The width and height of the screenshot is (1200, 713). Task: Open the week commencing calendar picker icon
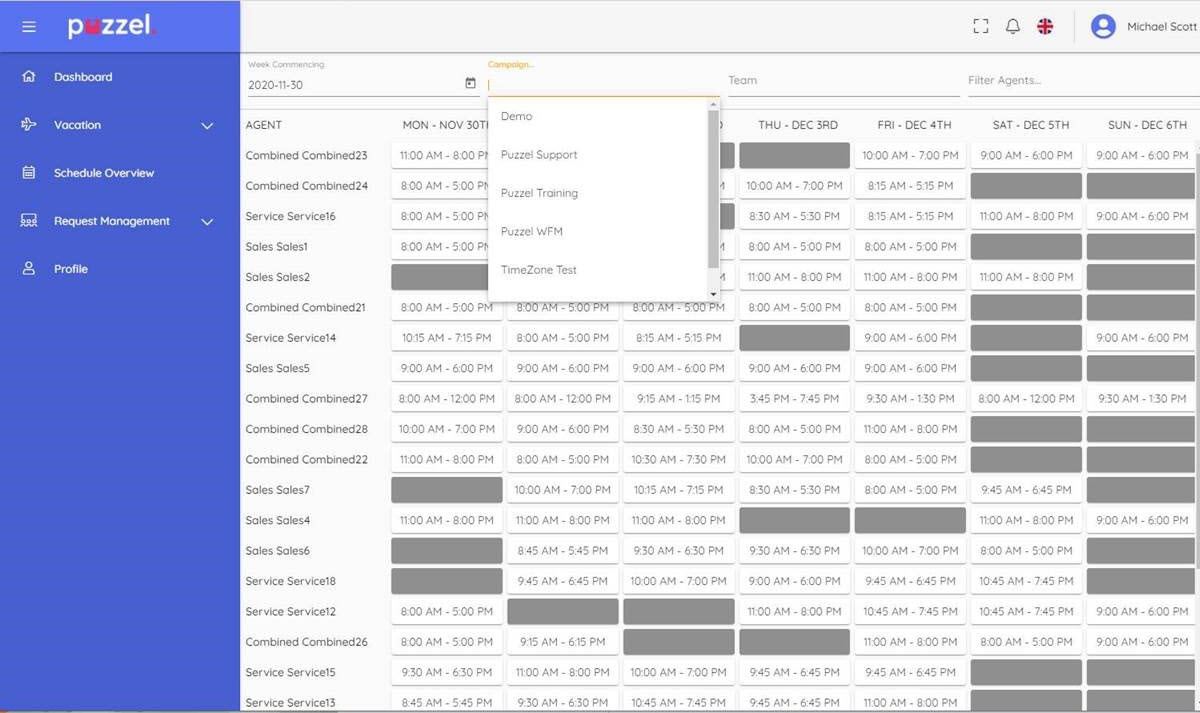pyautogui.click(x=471, y=84)
